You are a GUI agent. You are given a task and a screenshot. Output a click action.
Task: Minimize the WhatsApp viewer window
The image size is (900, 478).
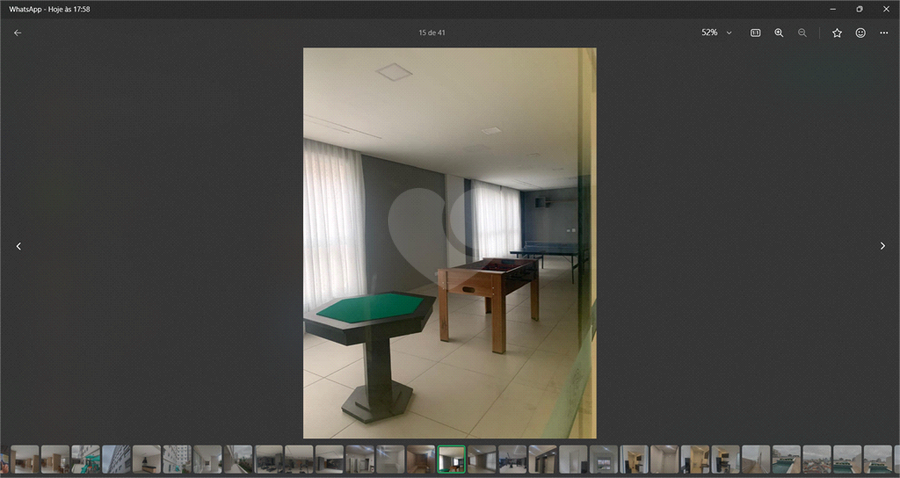click(831, 9)
